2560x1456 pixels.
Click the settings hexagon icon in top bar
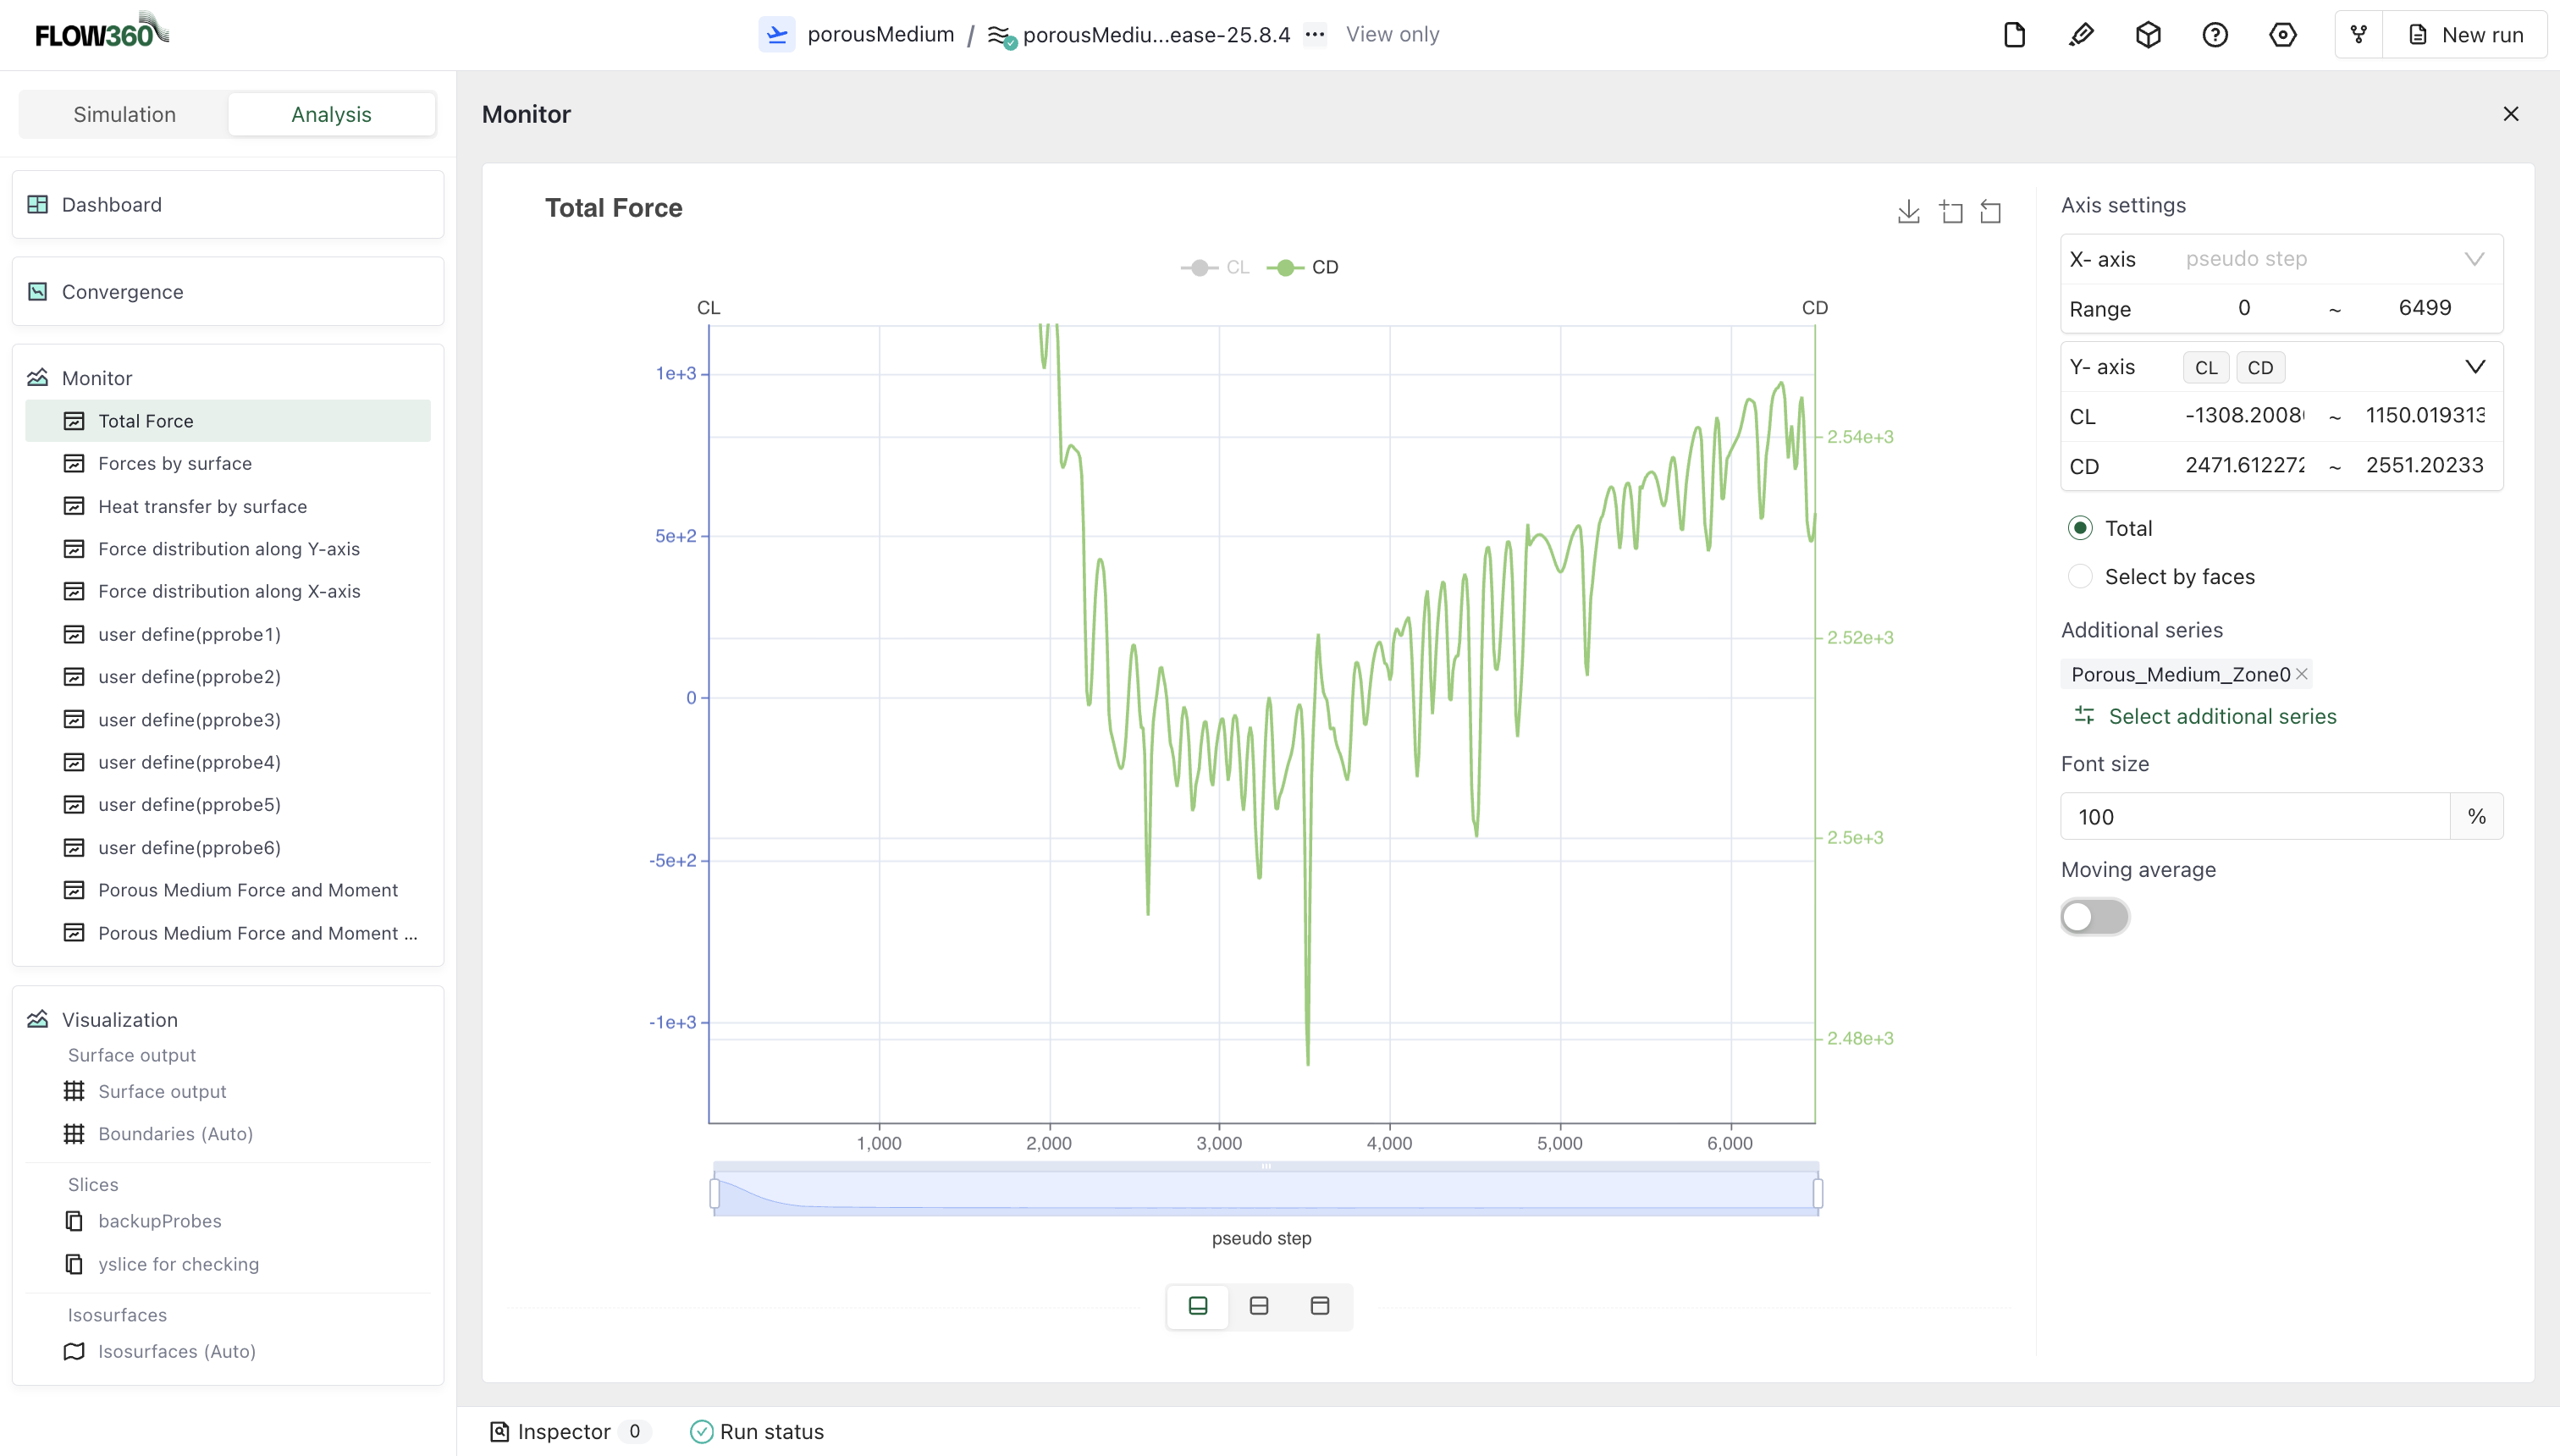click(2283, 34)
